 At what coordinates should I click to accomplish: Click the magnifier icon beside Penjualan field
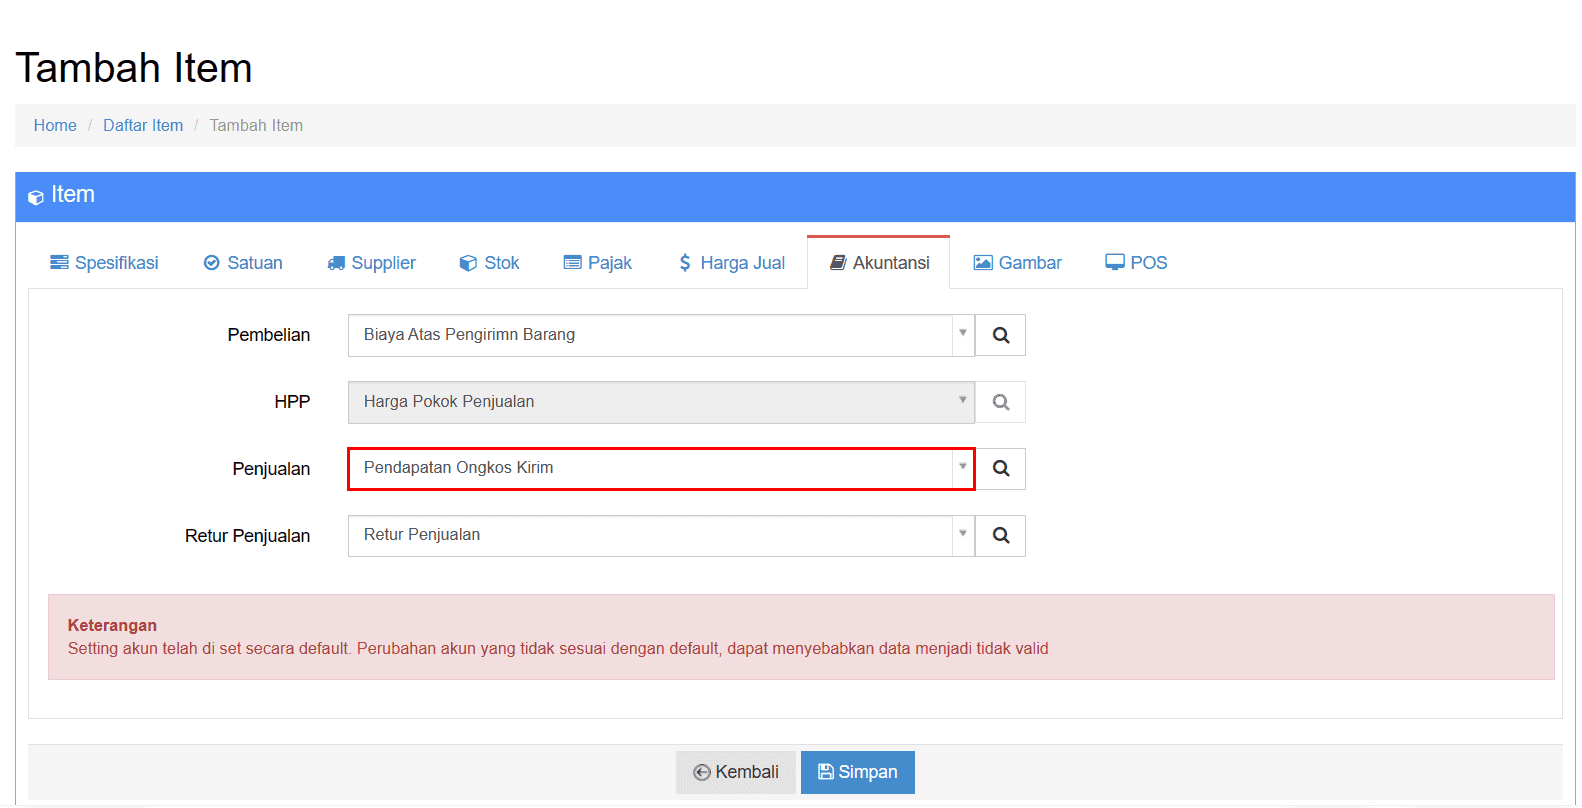[x=1000, y=469]
